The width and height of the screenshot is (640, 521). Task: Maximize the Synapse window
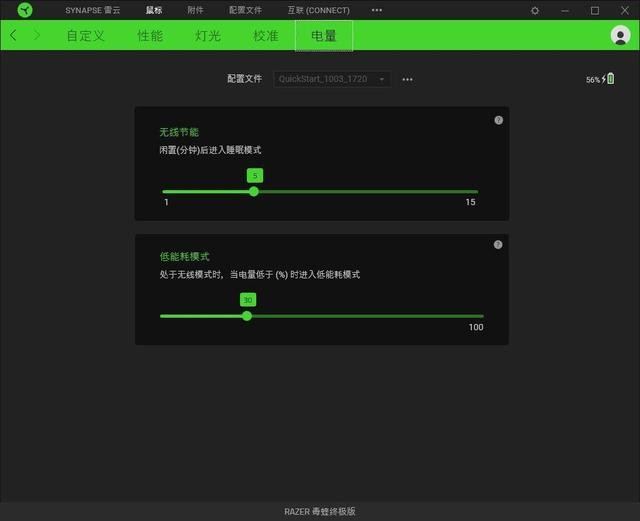(595, 11)
